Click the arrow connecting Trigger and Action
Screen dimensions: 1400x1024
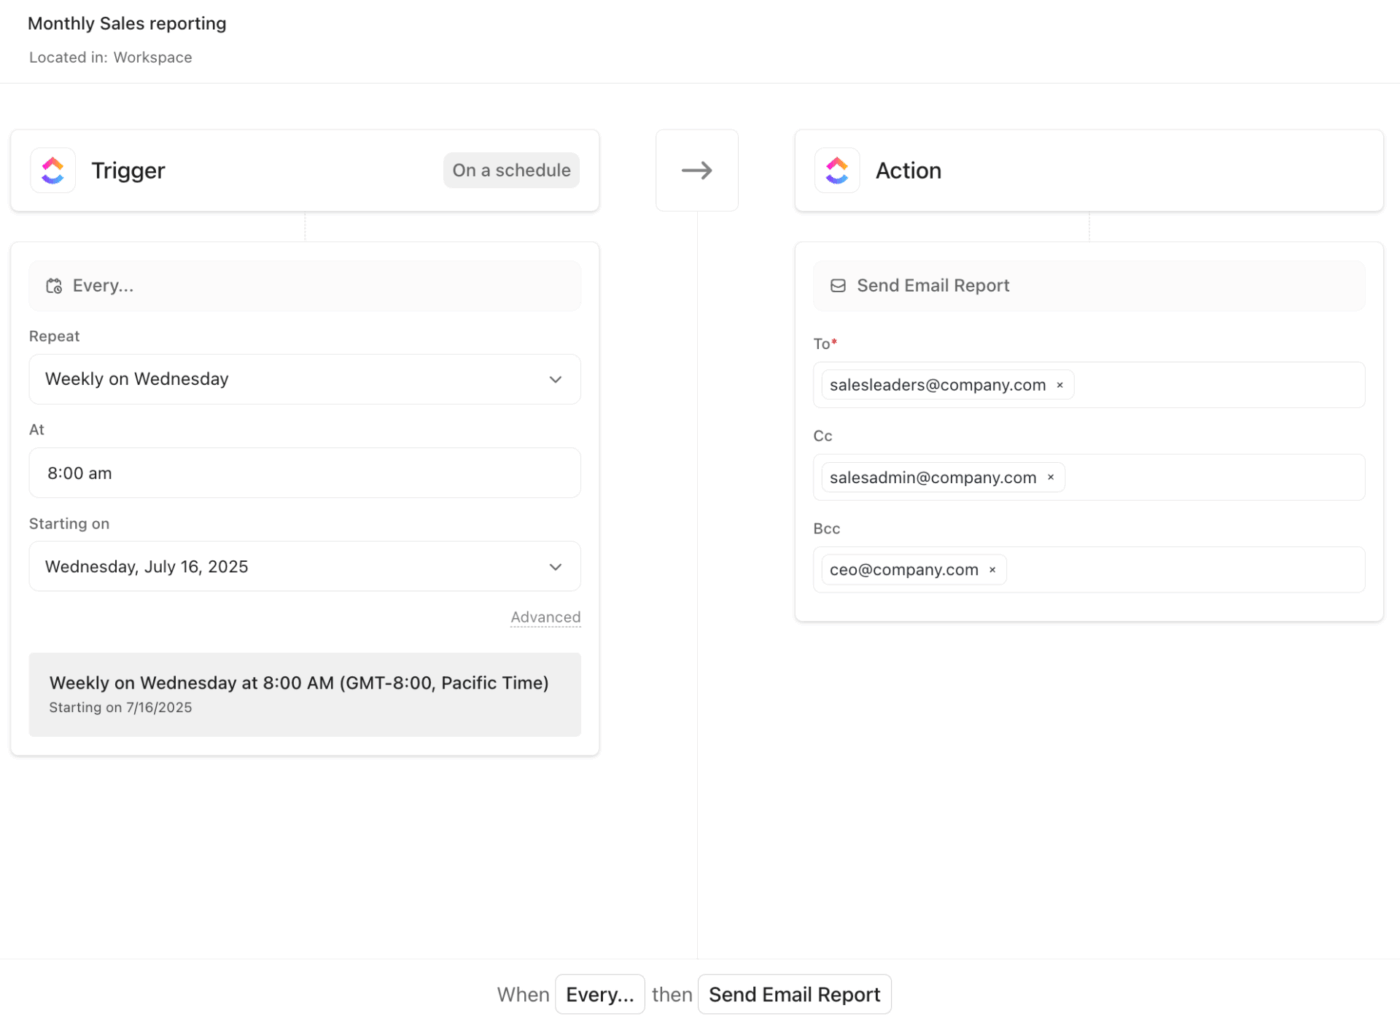(x=697, y=170)
